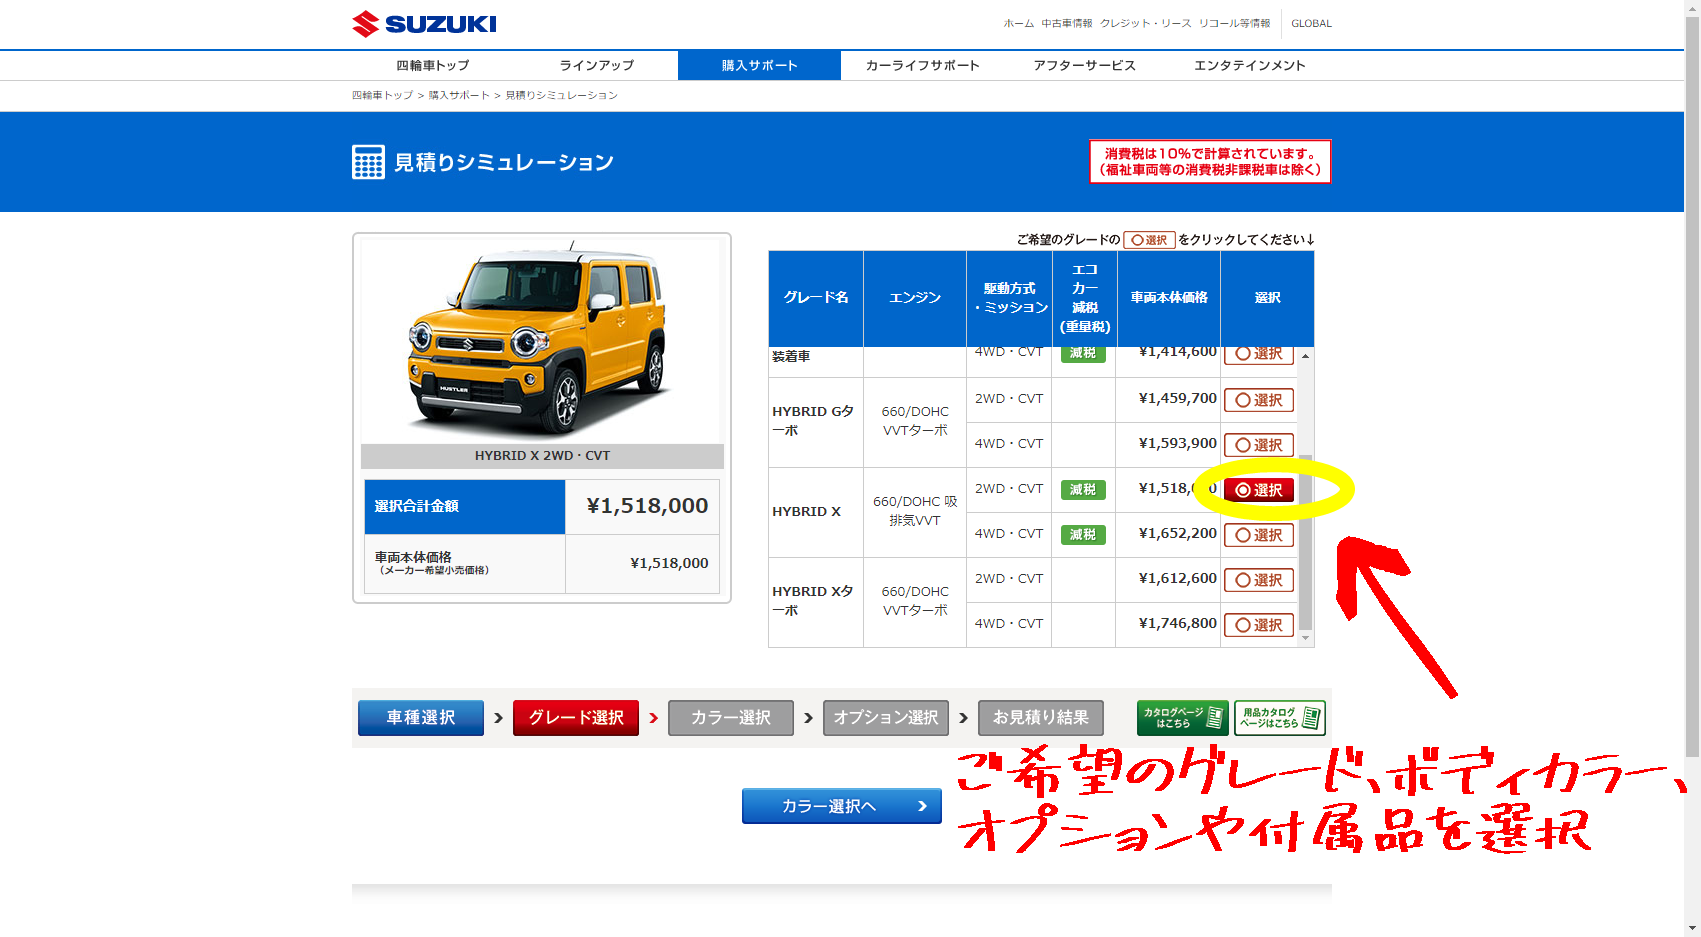Click the カラー選択 step button
Viewport: 1701px width, 937px height.
(731, 718)
